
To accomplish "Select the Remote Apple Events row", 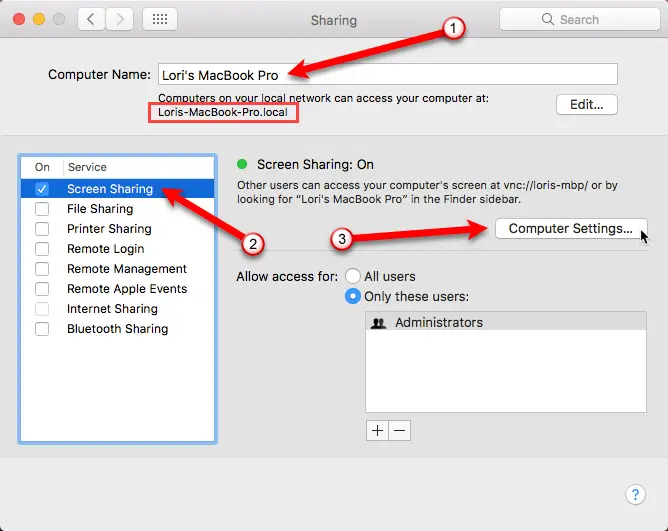I will pos(118,289).
